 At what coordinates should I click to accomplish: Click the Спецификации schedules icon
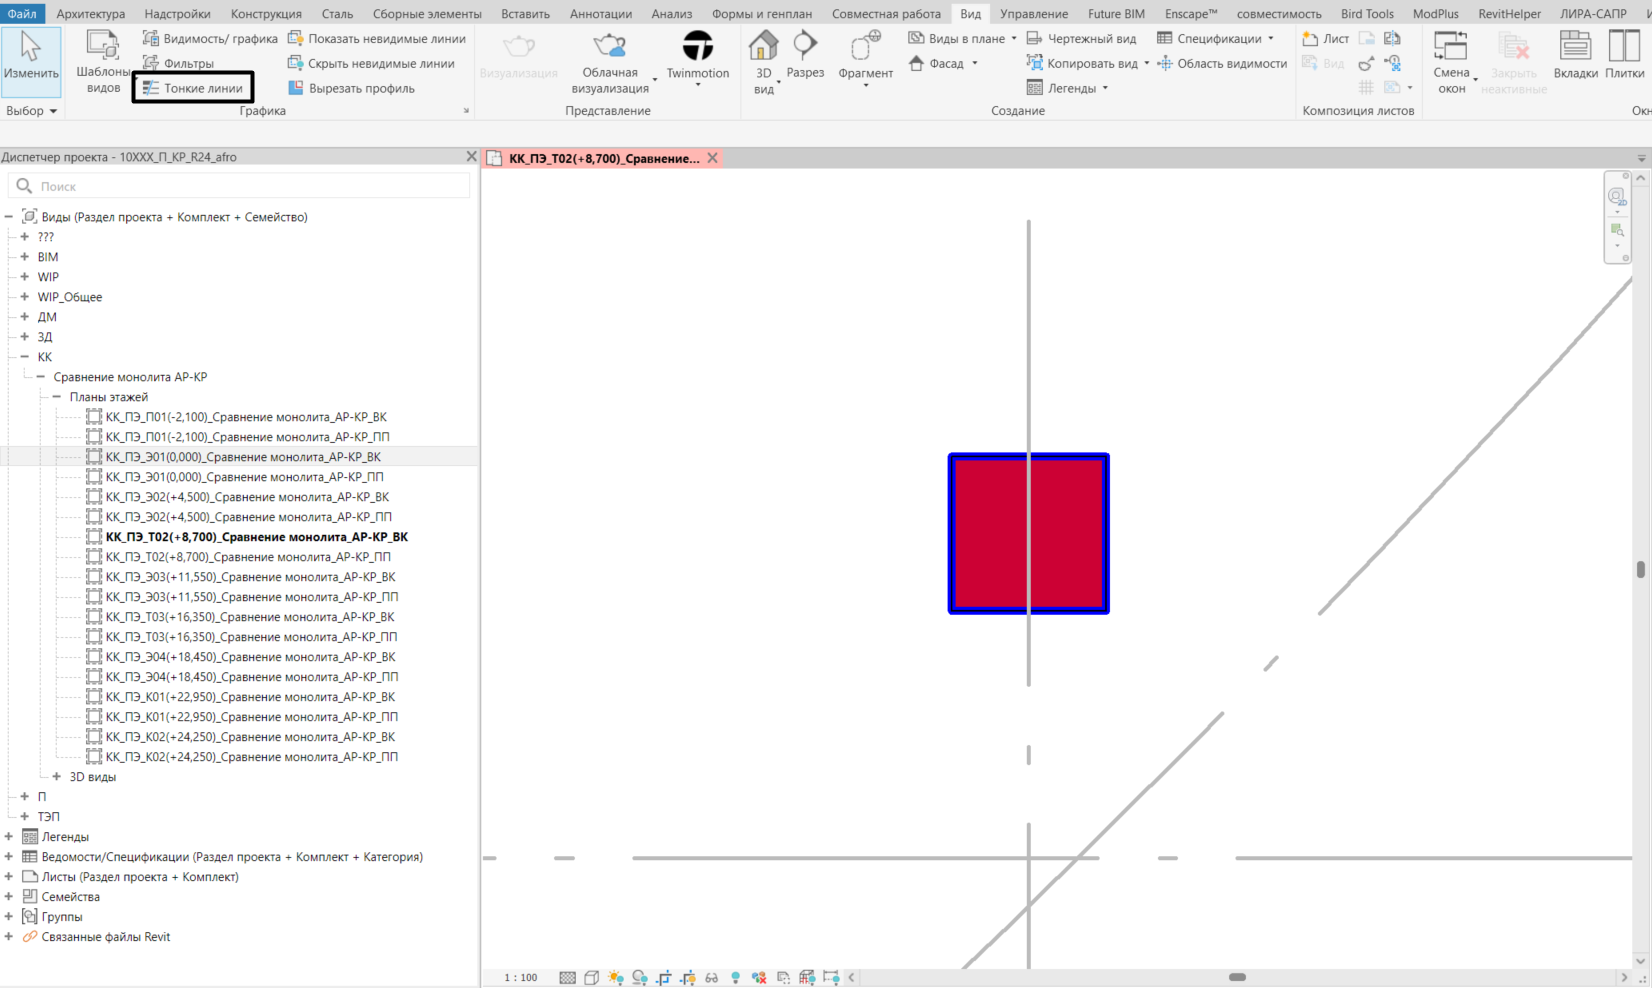[1166, 38]
